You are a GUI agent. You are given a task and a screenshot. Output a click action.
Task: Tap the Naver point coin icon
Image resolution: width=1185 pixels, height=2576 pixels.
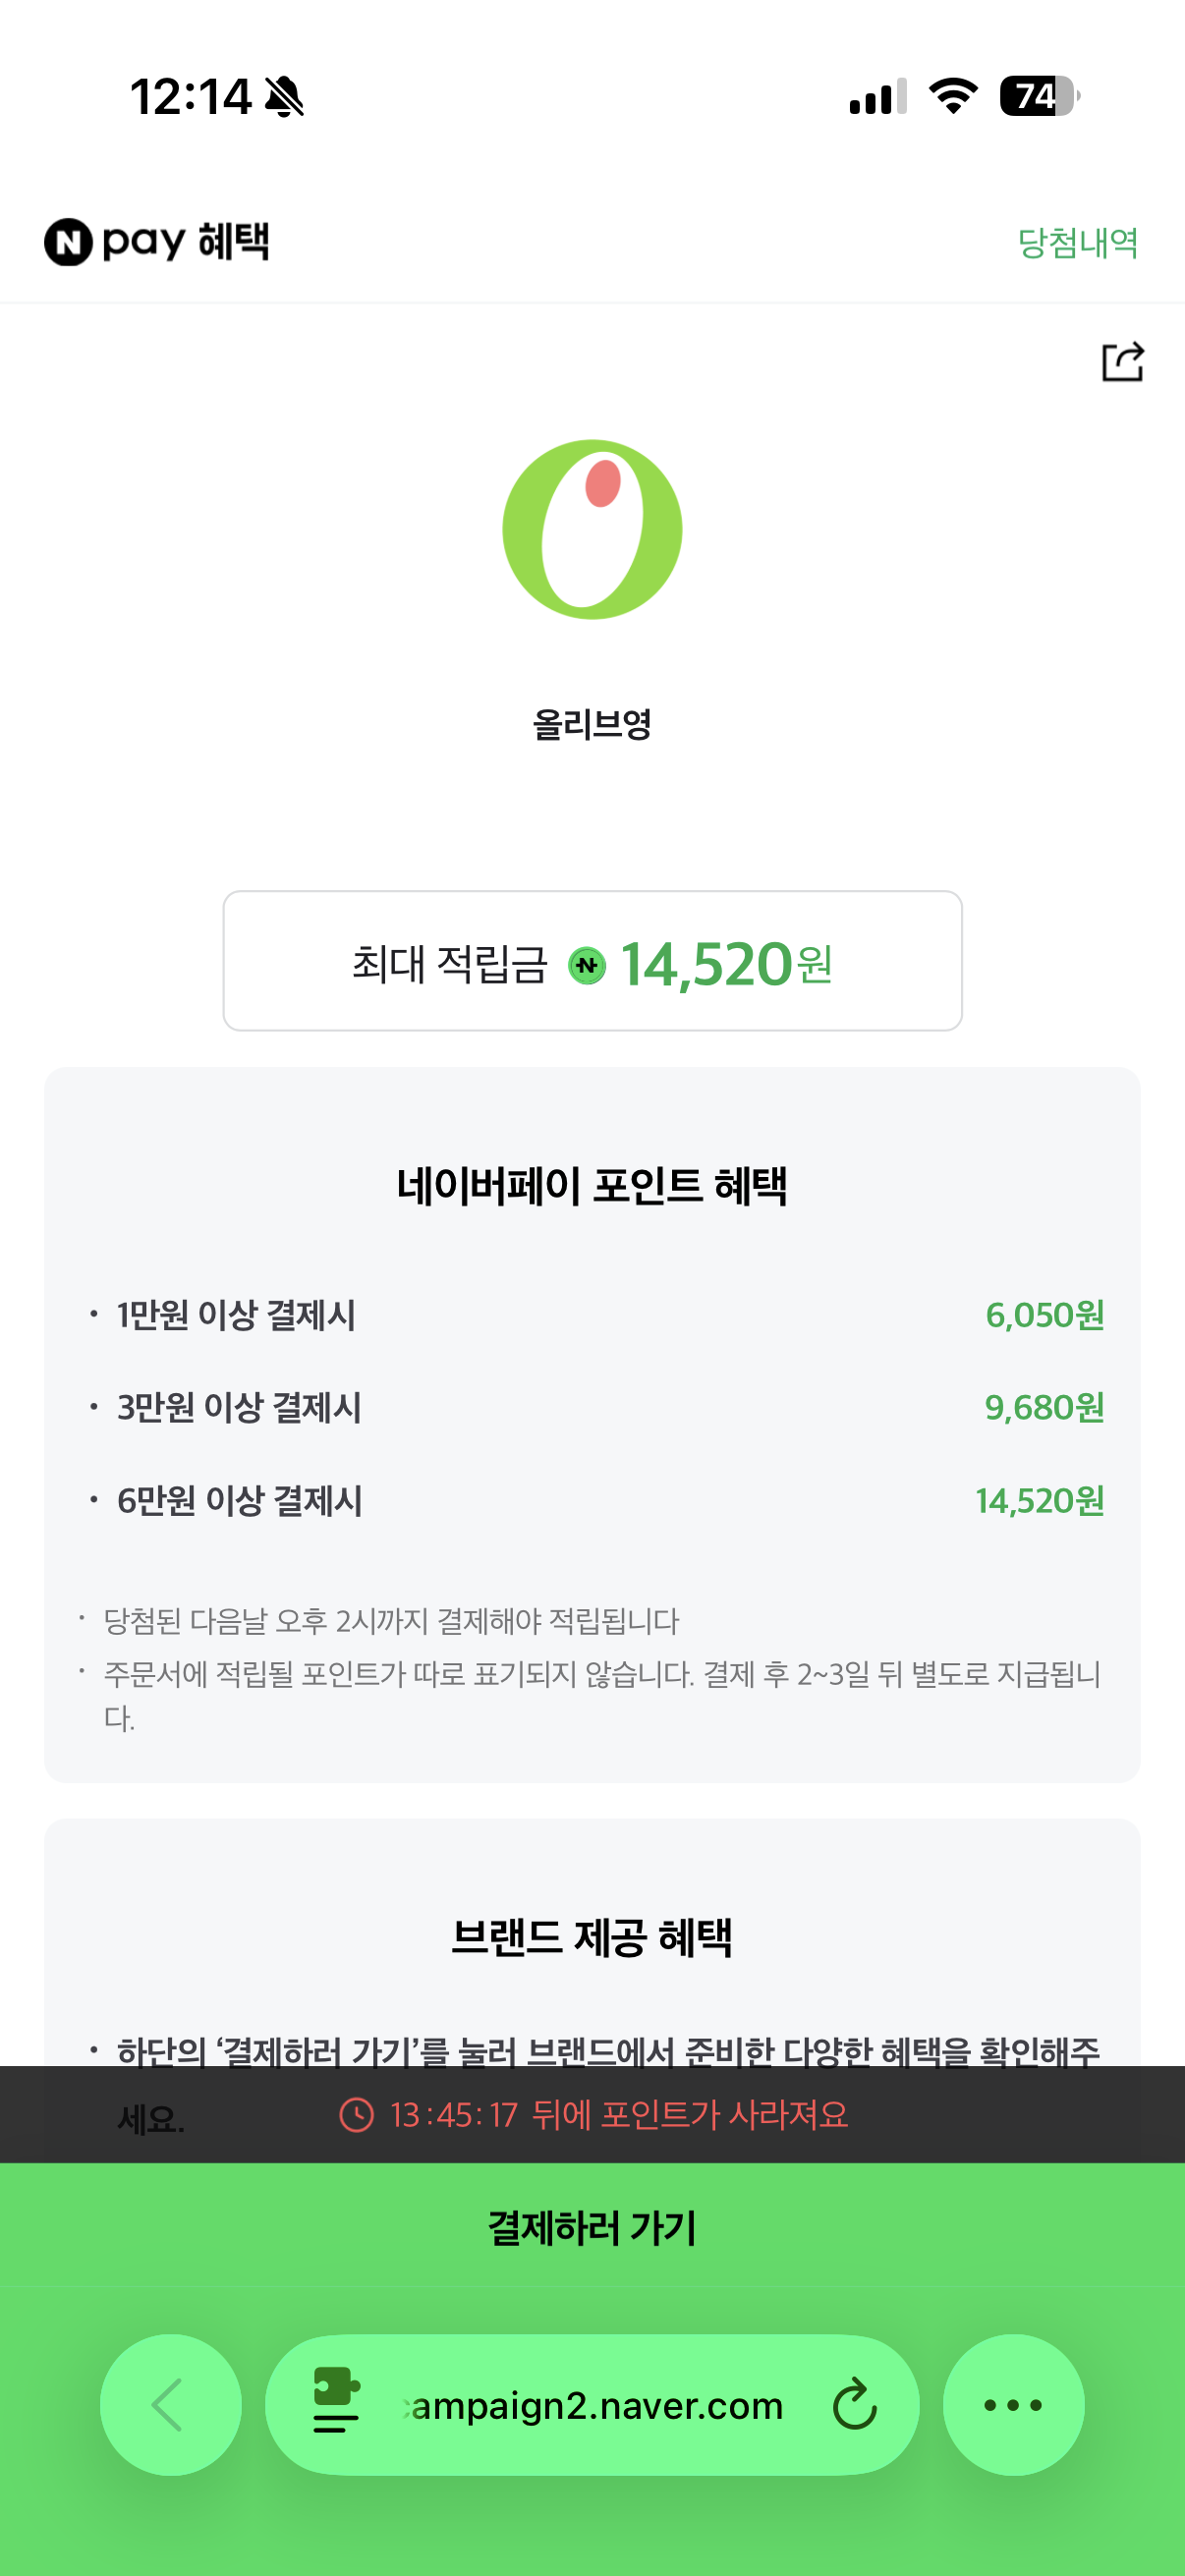(x=587, y=965)
